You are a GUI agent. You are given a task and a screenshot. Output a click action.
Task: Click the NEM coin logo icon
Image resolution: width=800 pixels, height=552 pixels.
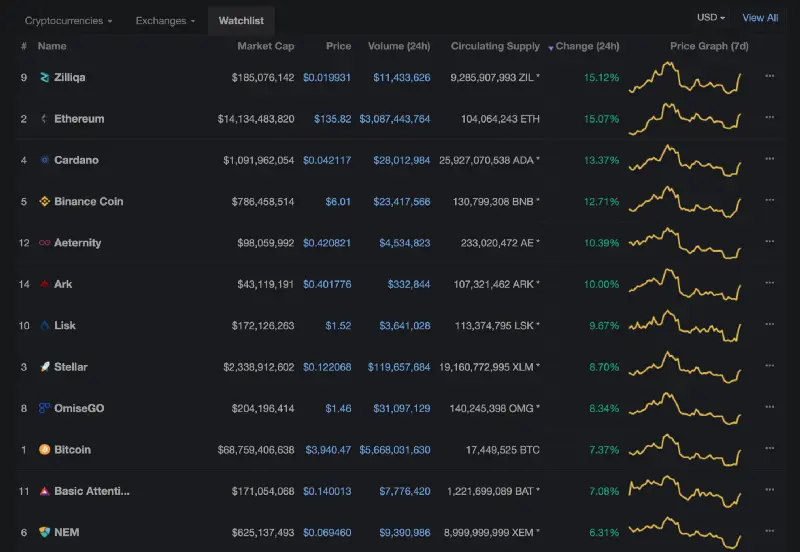pos(44,532)
